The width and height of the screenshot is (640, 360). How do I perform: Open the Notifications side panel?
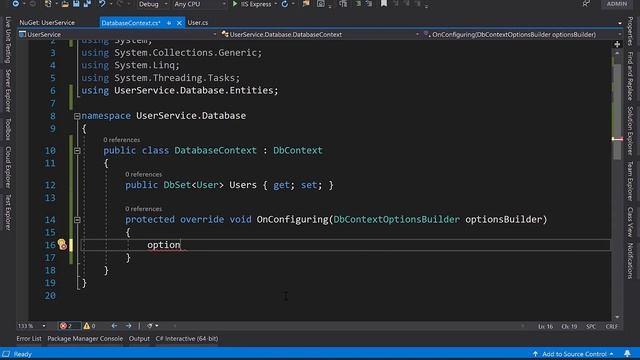[630, 261]
